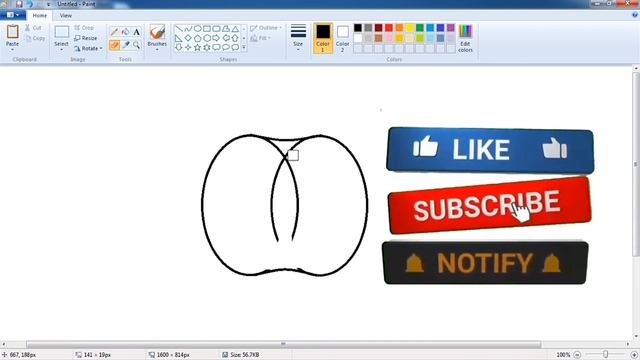Screen dimensions: 640x360
Task: Expand the Shapes gallery More arrow
Action: click(x=244, y=47)
